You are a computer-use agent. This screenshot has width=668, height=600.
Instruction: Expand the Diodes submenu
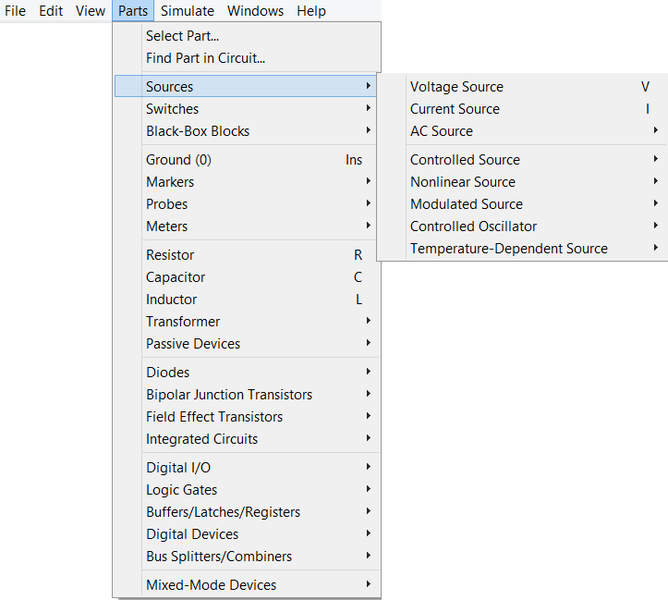(x=167, y=372)
